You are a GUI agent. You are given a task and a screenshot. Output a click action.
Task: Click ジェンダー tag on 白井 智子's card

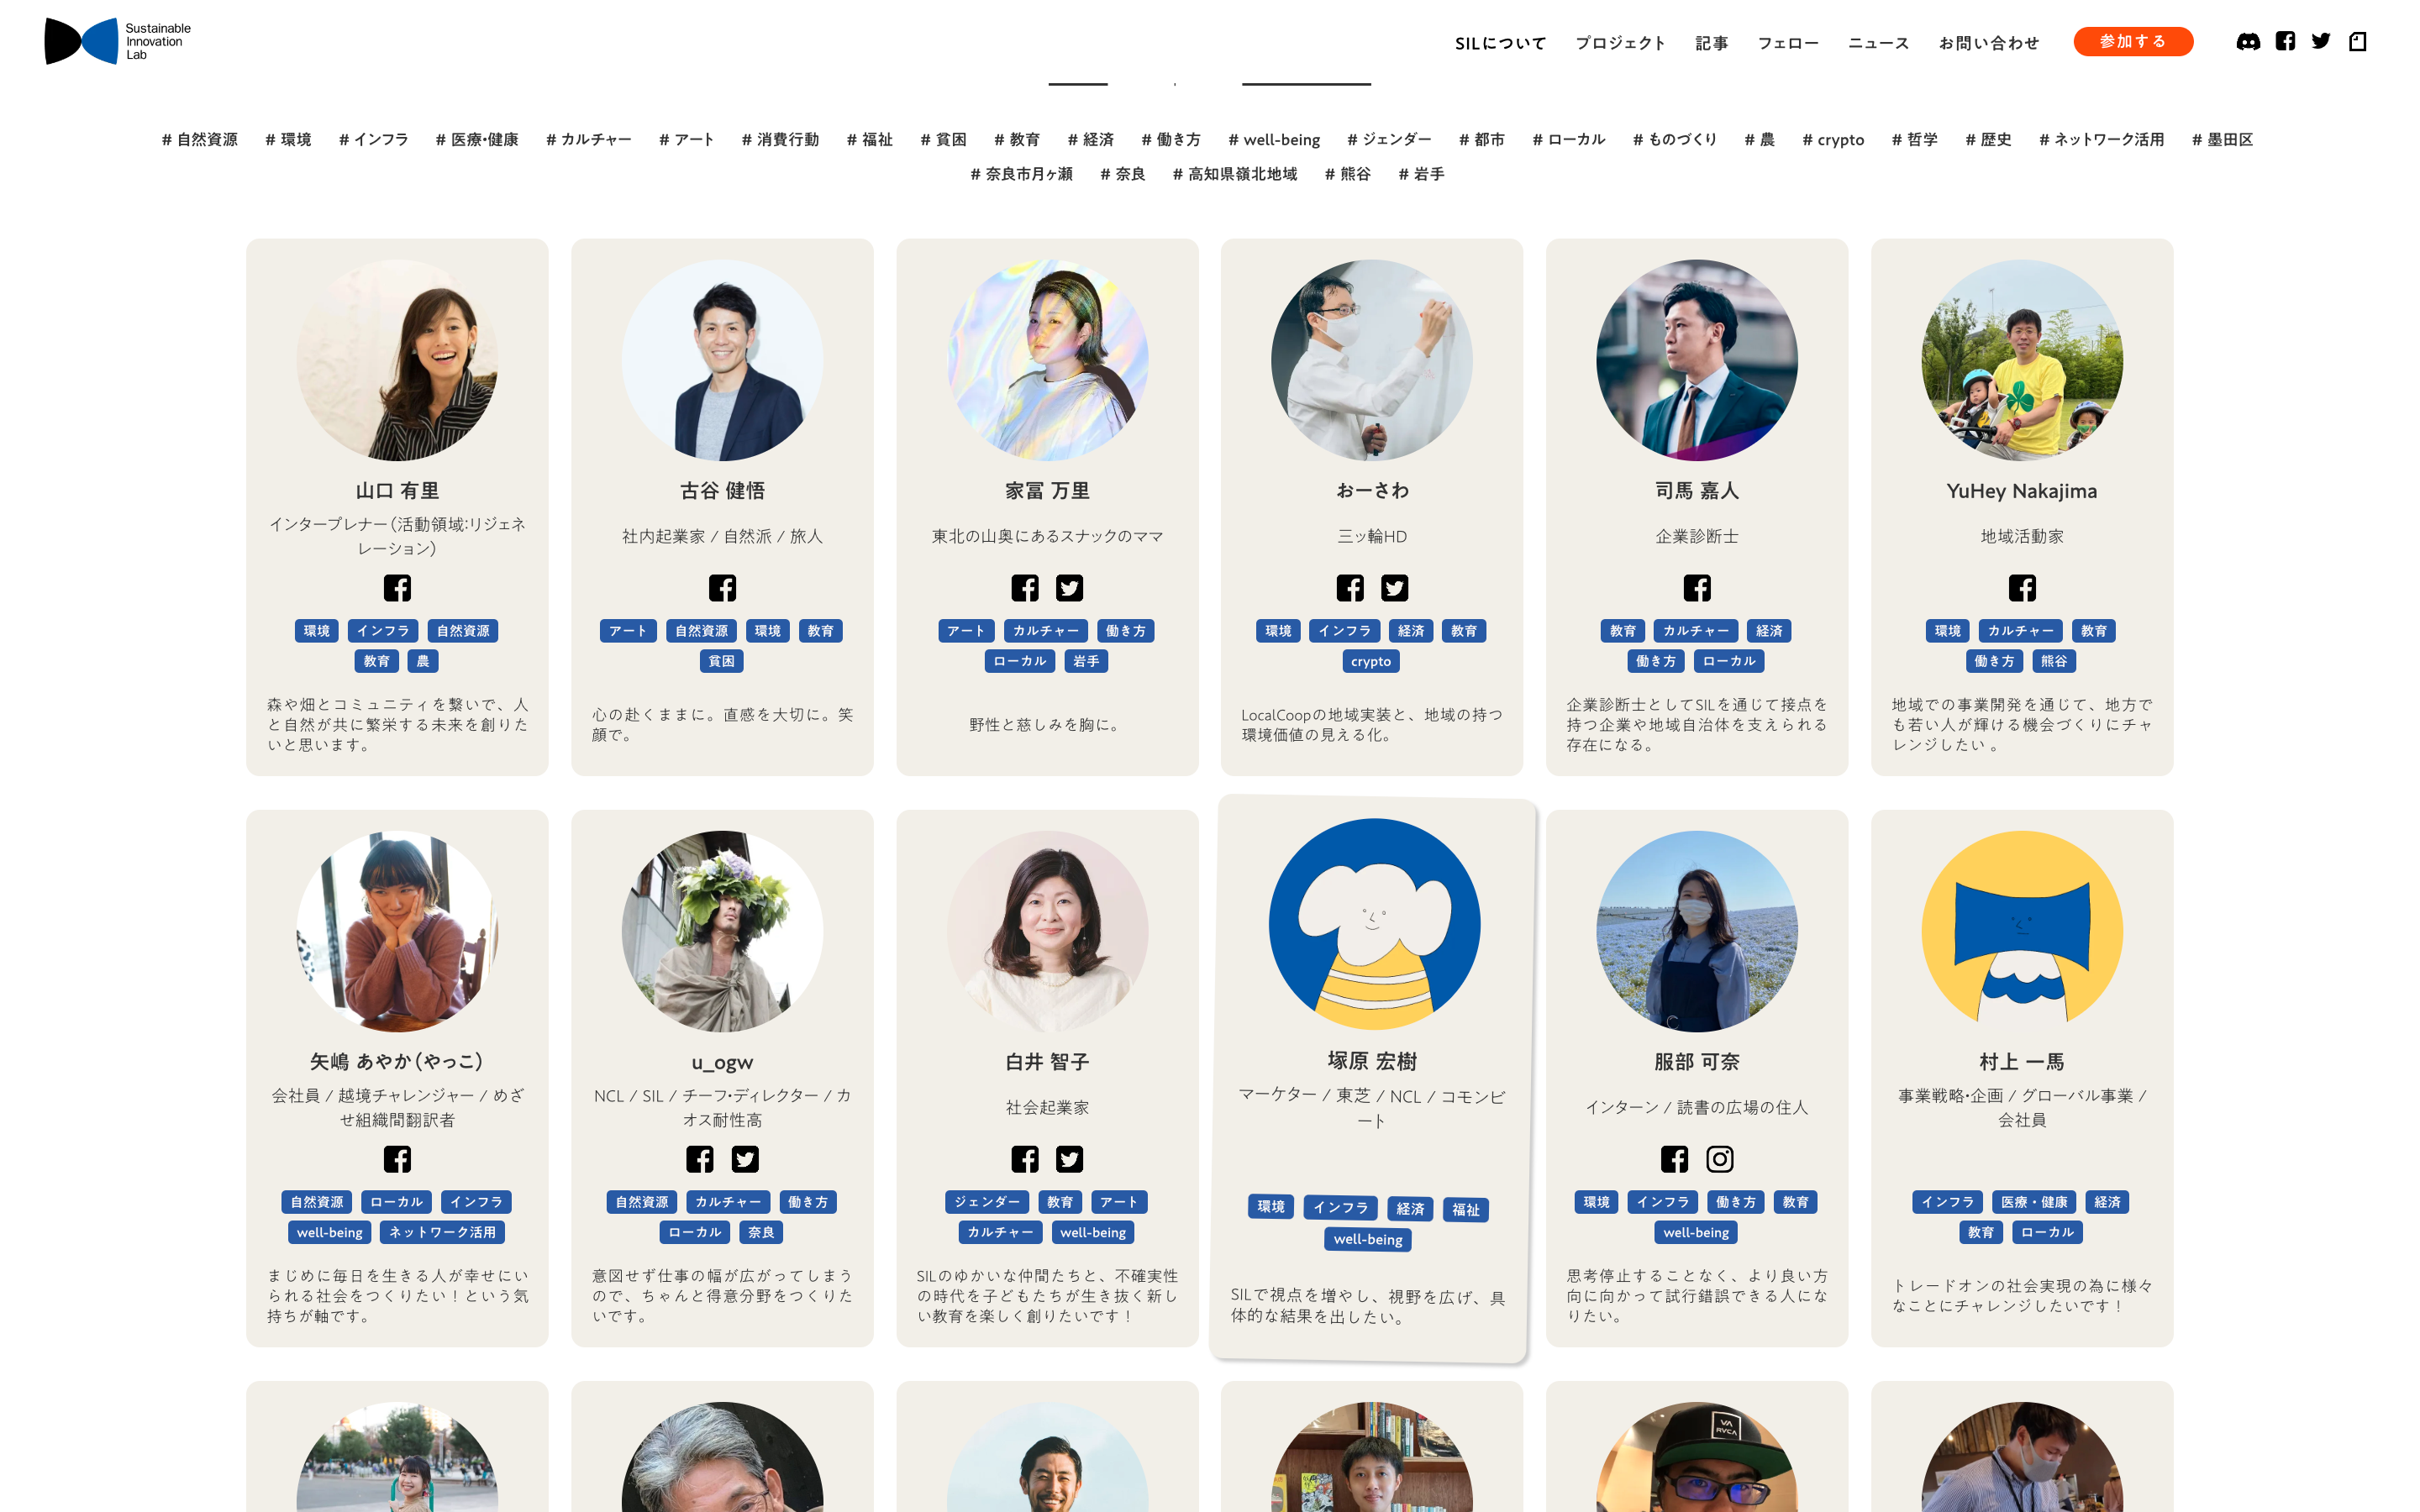coord(986,1202)
